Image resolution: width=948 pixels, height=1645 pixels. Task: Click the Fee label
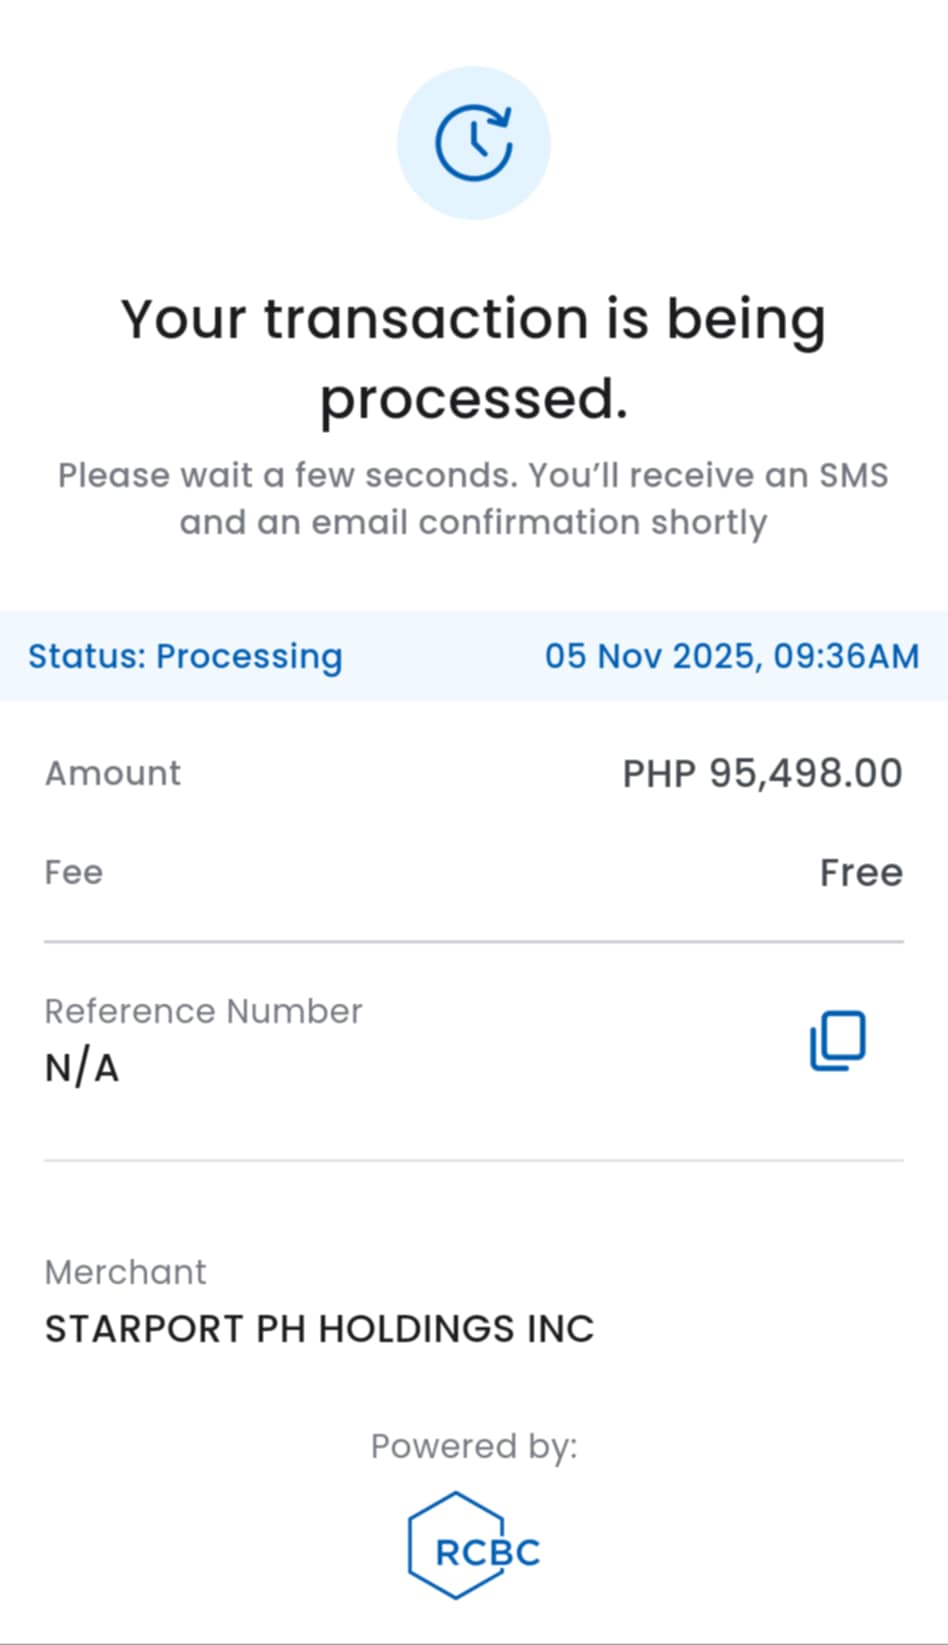[74, 872]
